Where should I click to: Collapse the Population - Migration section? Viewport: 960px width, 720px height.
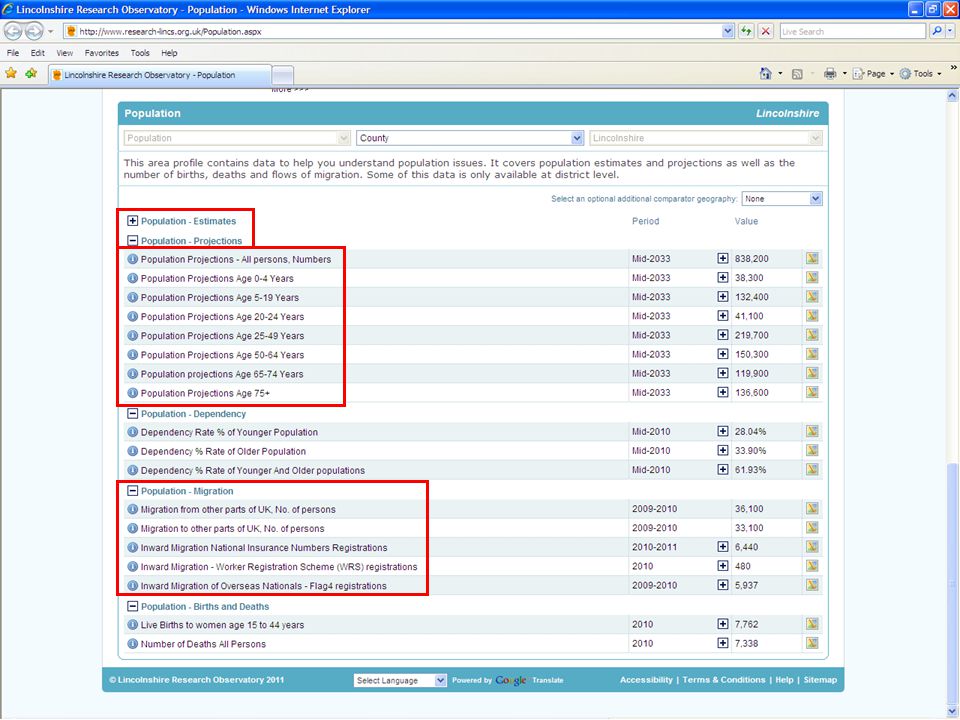pos(132,490)
